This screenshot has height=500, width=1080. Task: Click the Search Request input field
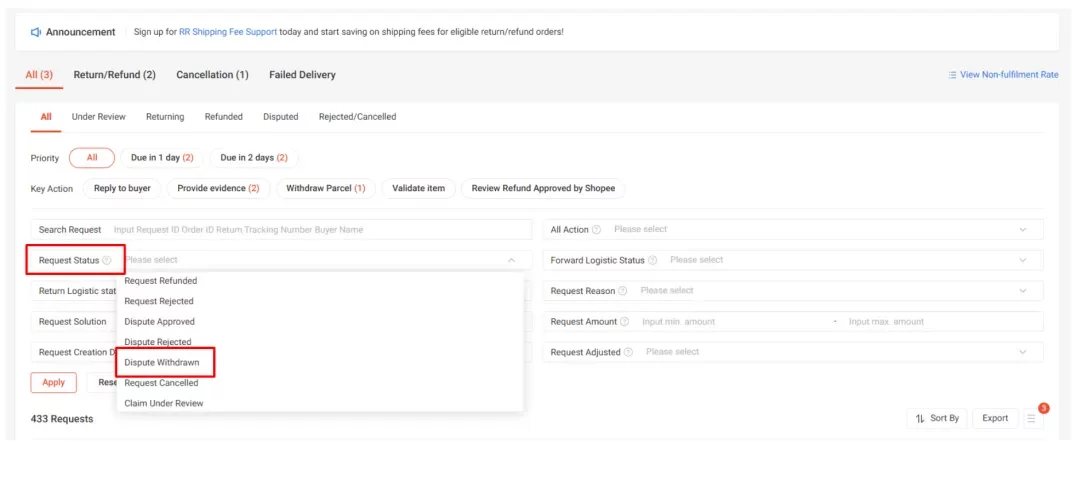320,230
